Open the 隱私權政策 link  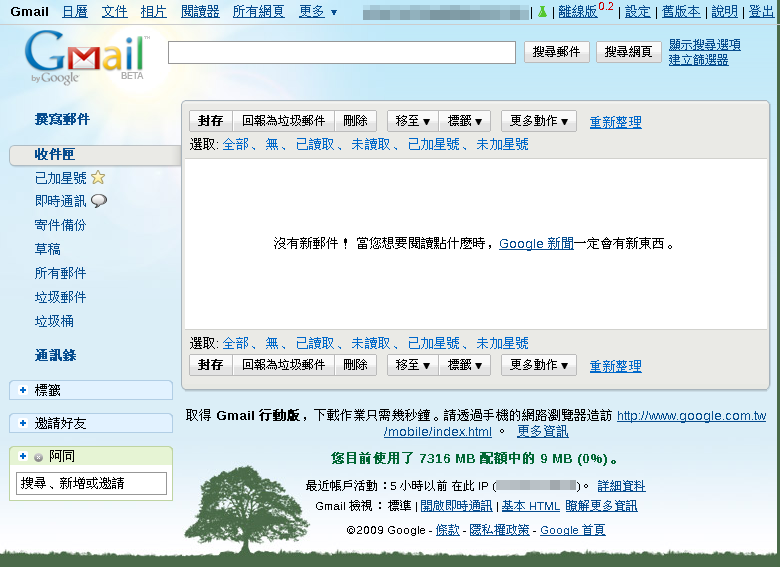pos(499,530)
